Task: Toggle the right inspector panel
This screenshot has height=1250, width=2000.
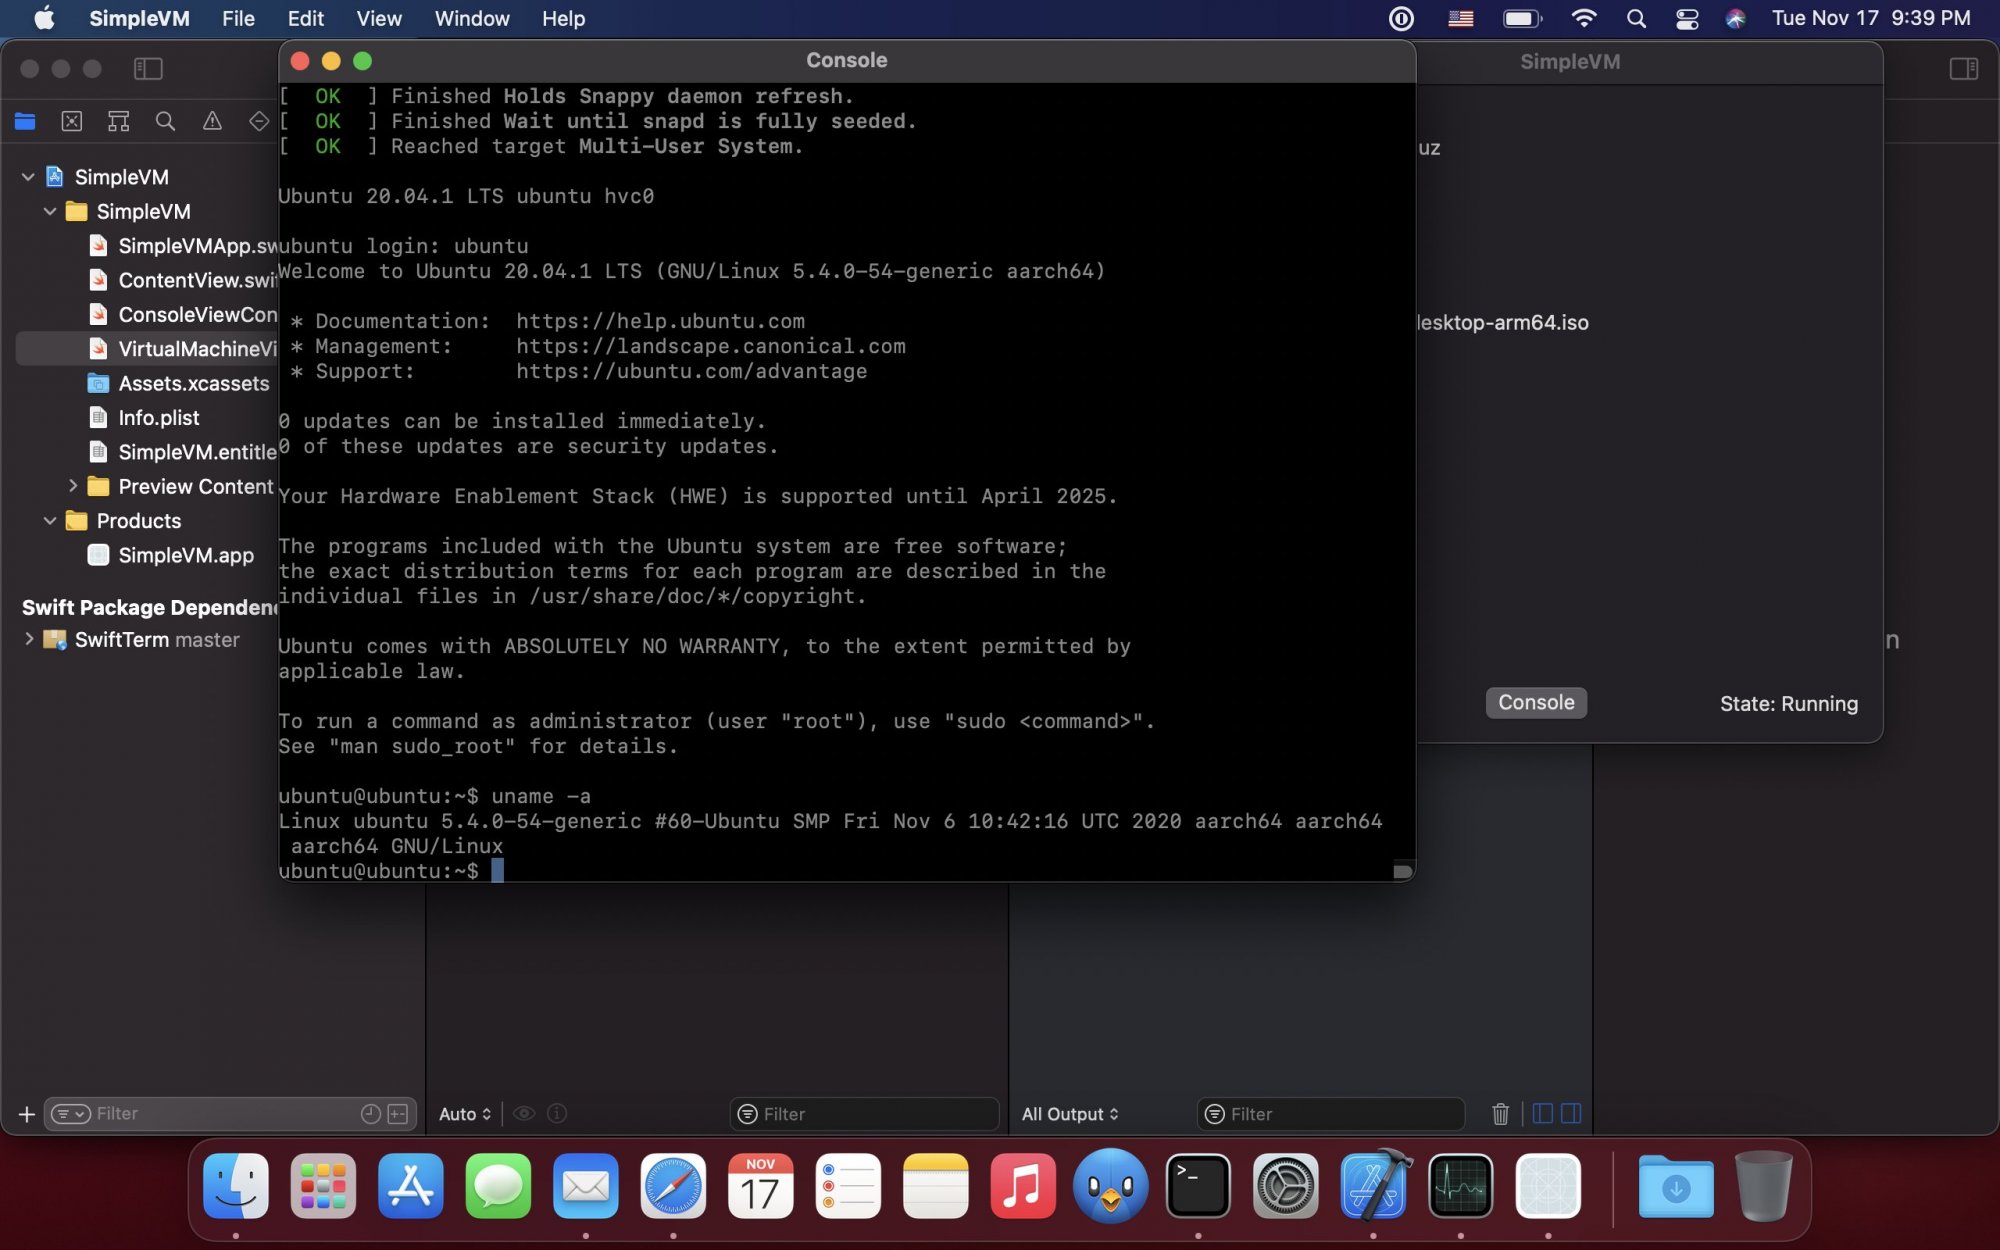Action: click(1963, 68)
